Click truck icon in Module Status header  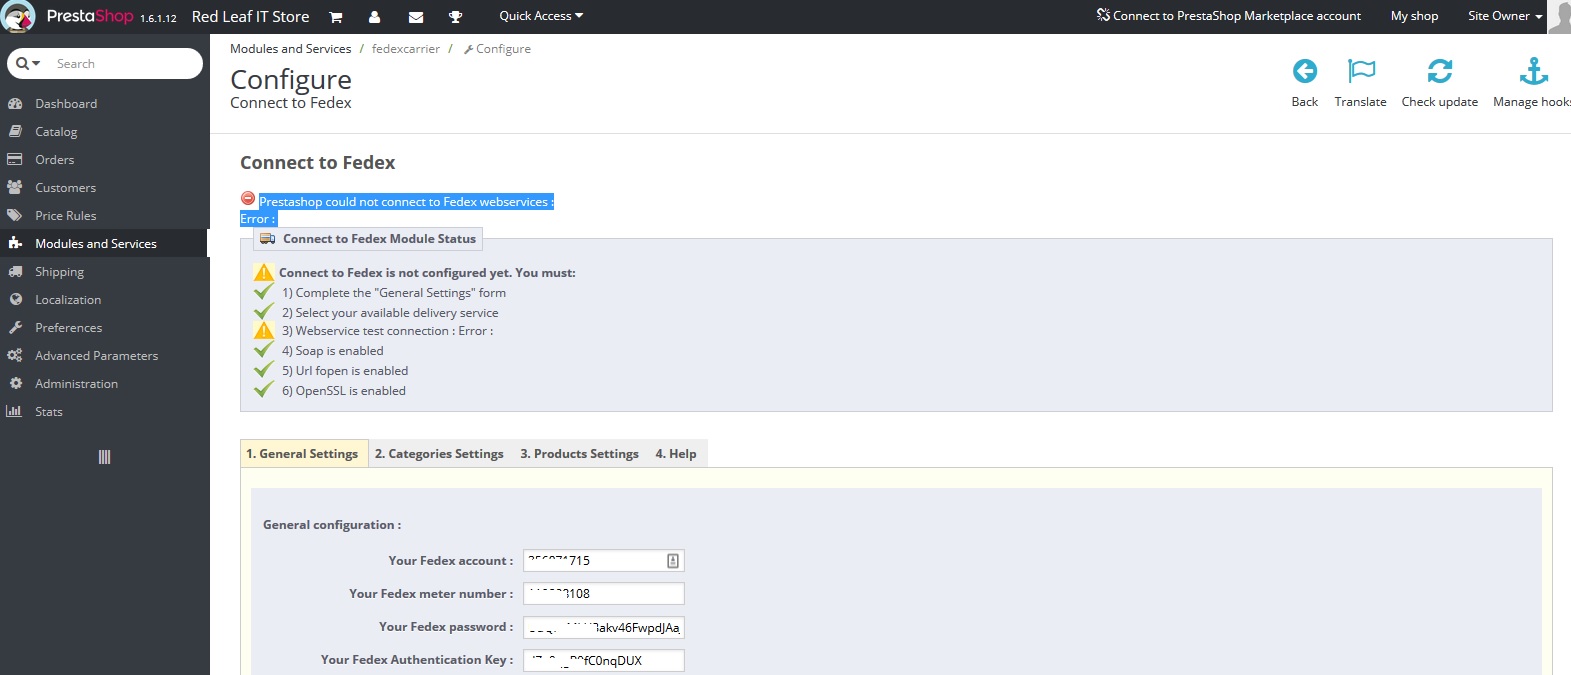coord(267,239)
